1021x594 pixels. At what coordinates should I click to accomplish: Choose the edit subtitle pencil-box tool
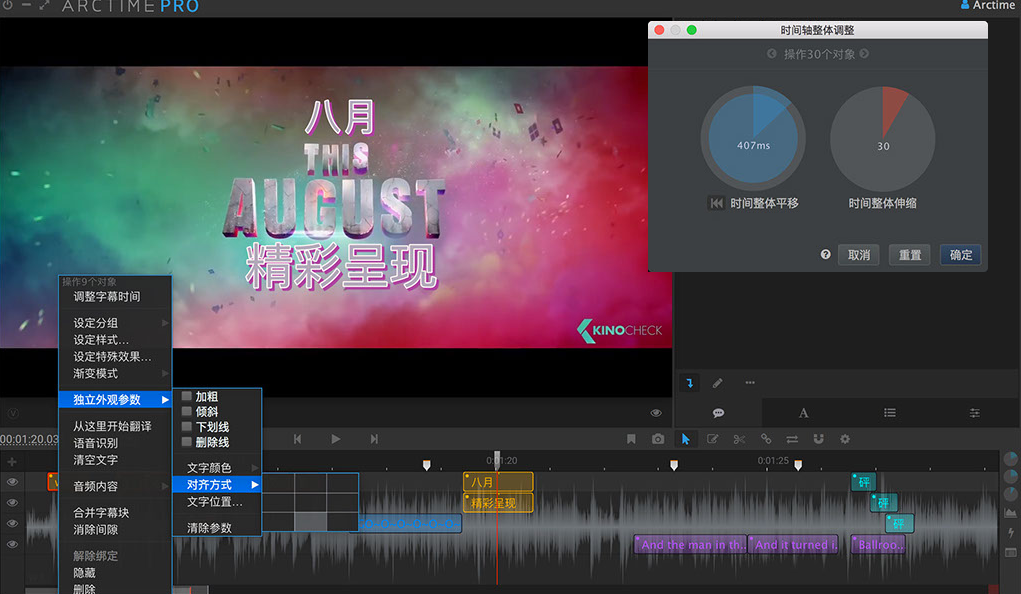click(x=712, y=439)
